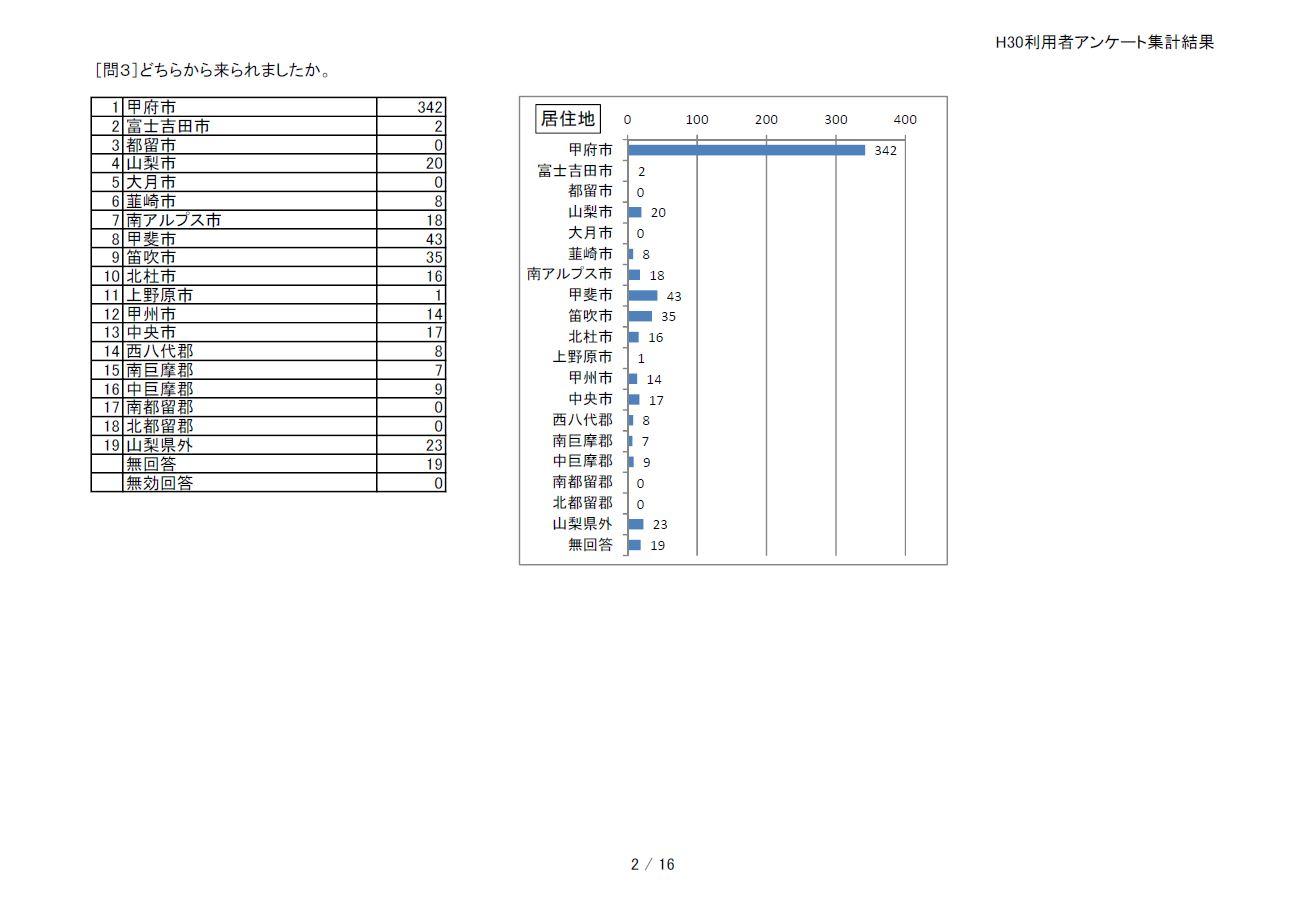Image resolution: width=1289 pixels, height=909 pixels.
Task: Click the chart axis label 300
Action: (x=836, y=119)
